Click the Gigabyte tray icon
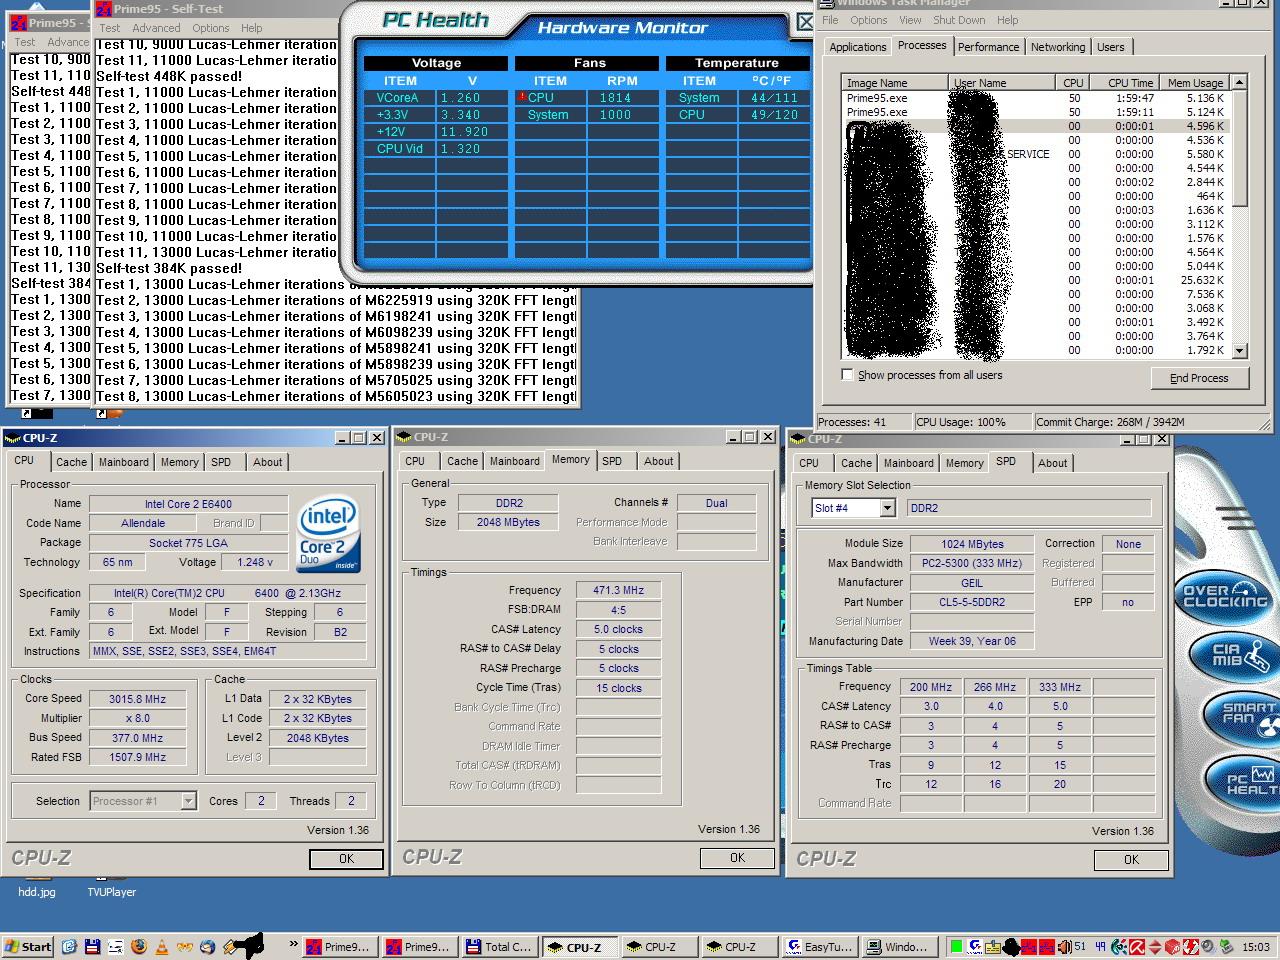This screenshot has width=1280, height=960. point(975,947)
